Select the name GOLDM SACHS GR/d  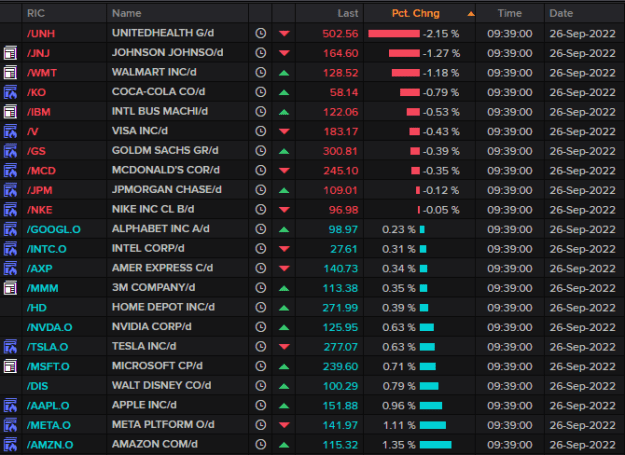click(x=165, y=150)
